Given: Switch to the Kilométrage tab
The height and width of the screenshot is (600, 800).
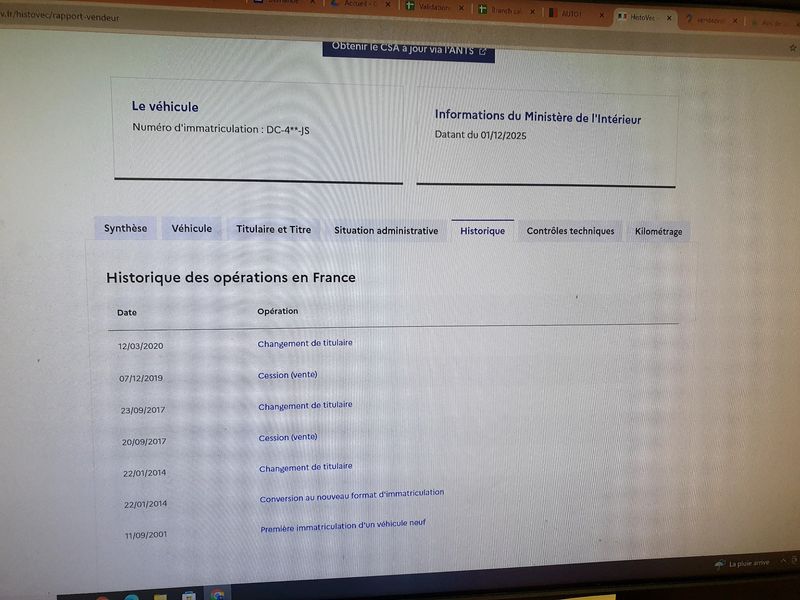Looking at the screenshot, I should click(658, 232).
